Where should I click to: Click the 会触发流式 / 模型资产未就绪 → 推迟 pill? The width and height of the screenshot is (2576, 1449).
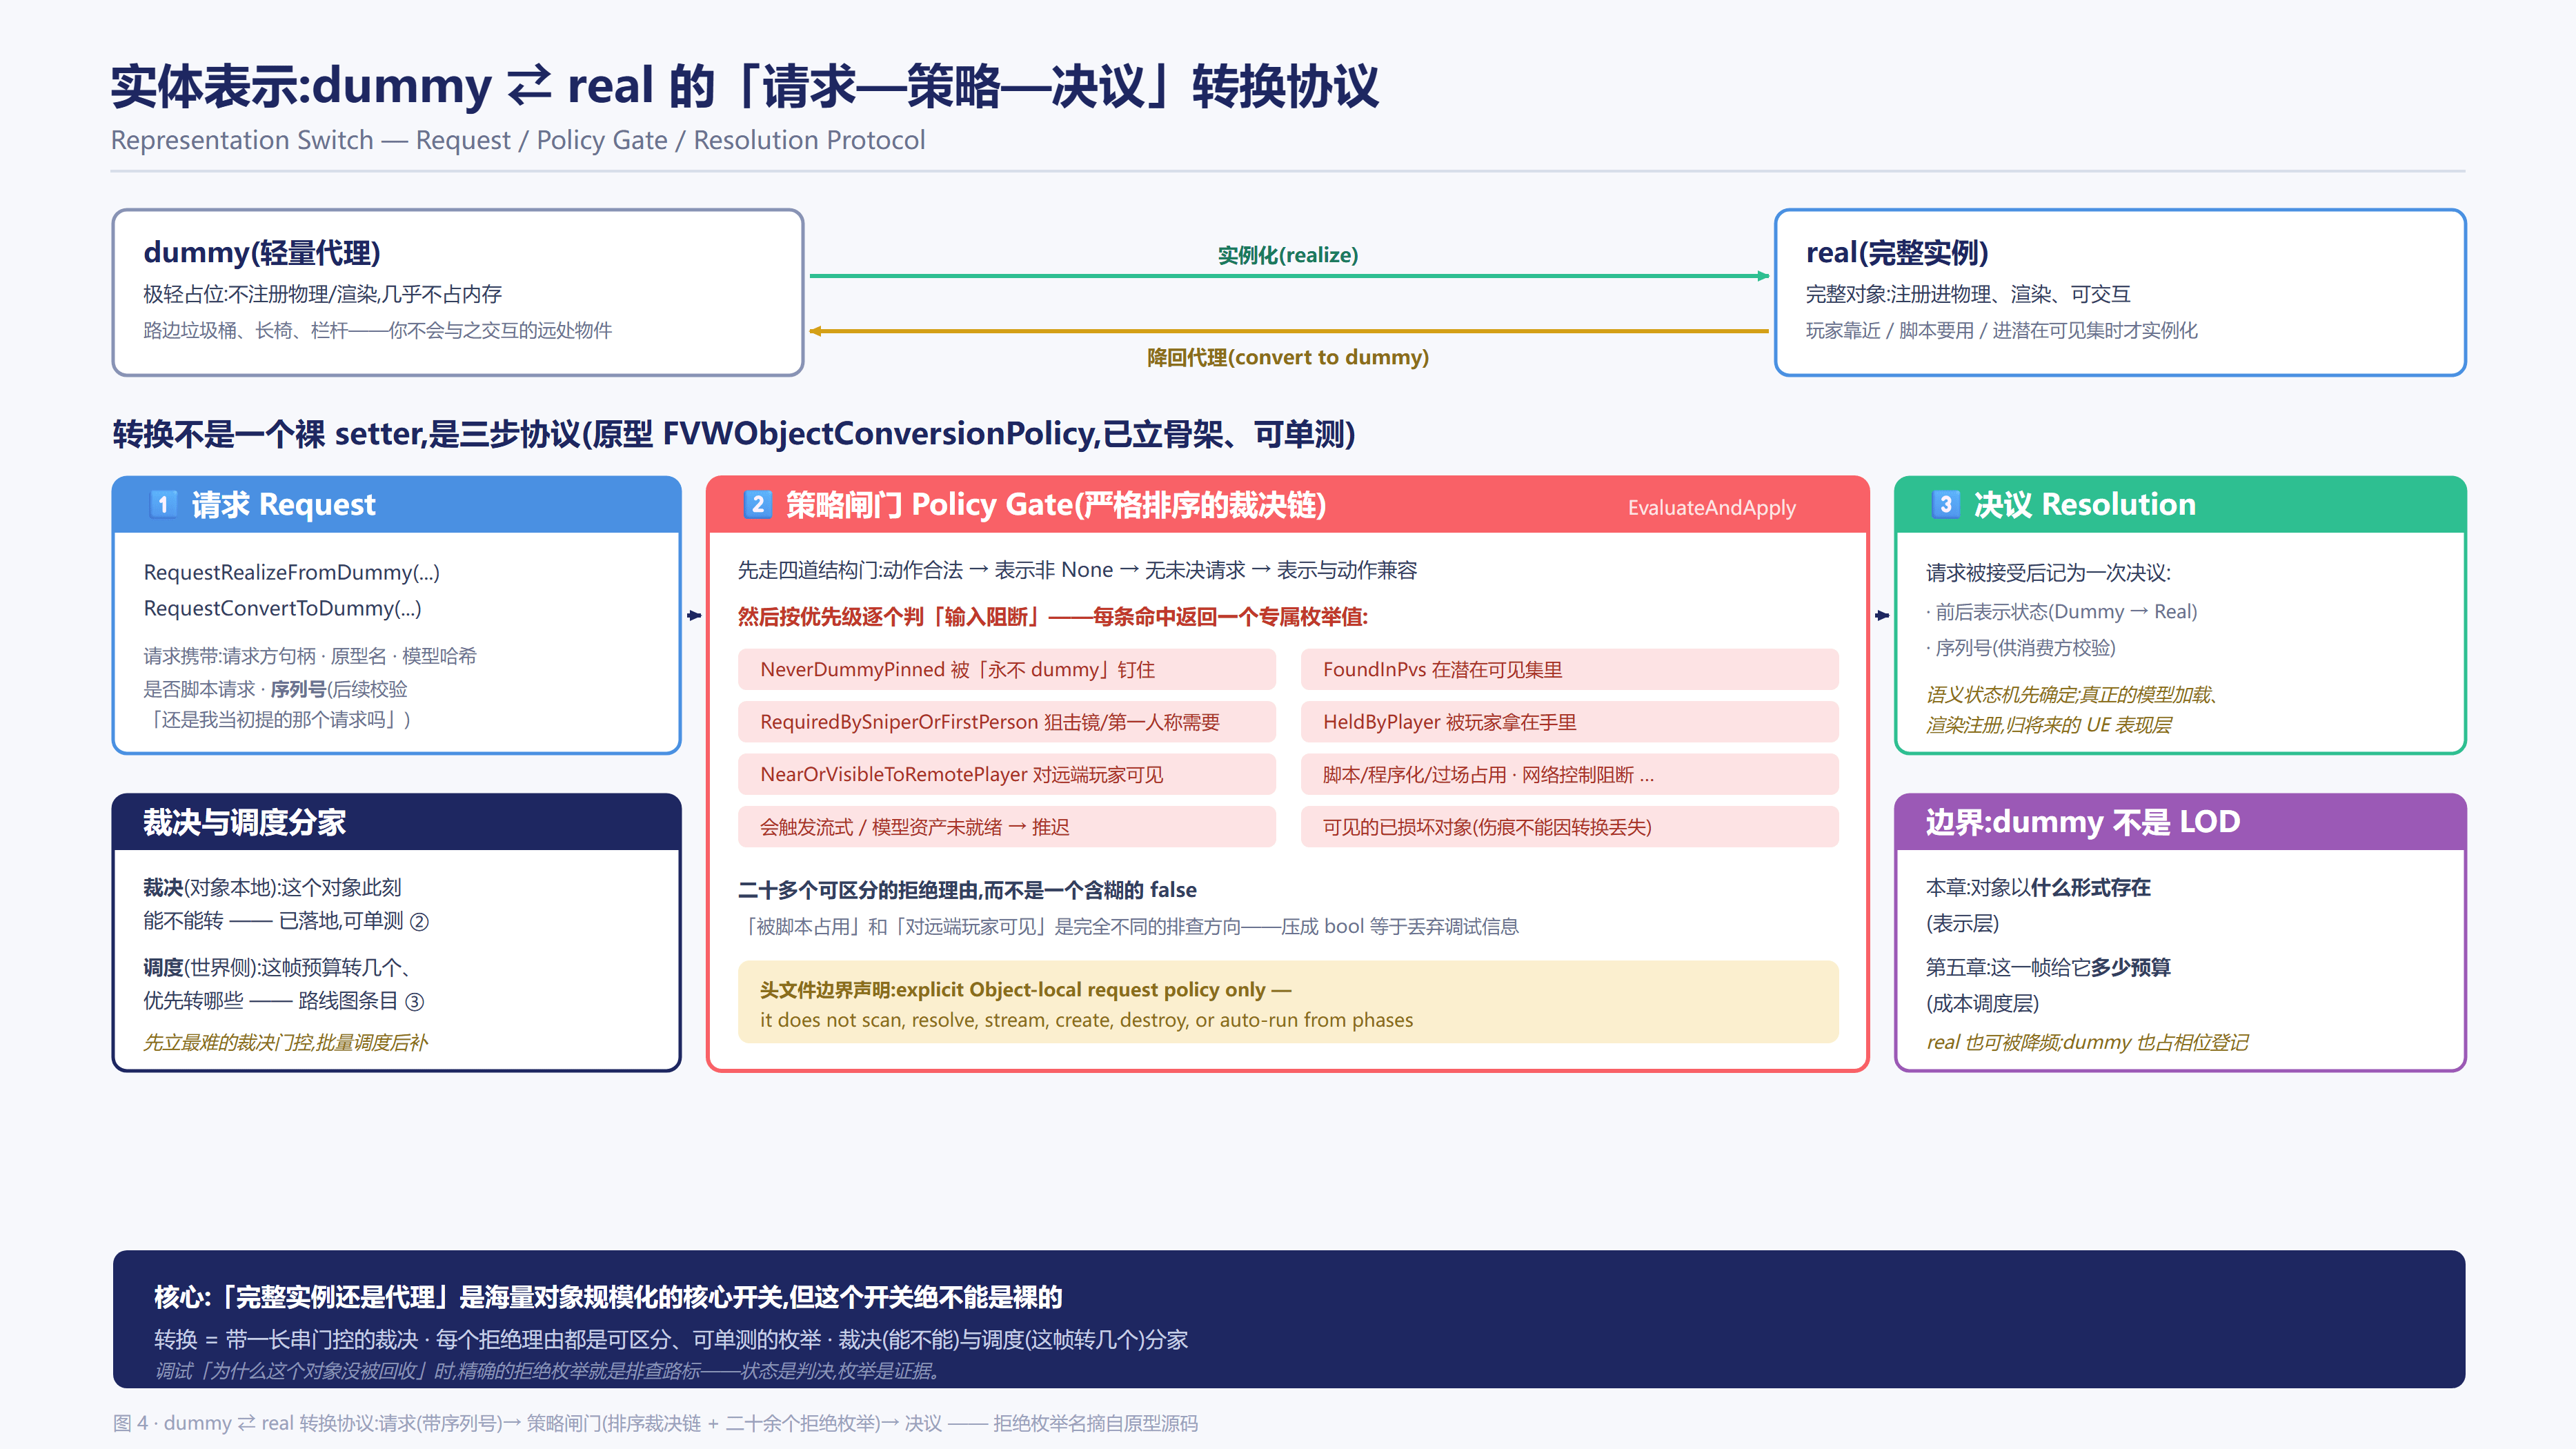[x=1007, y=827]
